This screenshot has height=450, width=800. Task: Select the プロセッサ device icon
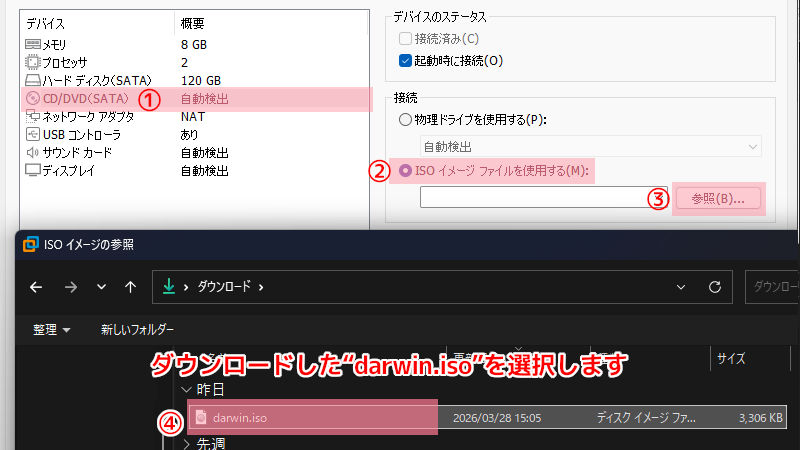[x=32, y=62]
